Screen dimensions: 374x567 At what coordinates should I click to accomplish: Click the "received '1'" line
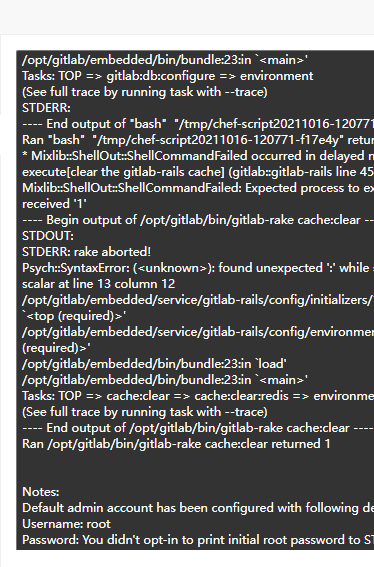(54, 204)
